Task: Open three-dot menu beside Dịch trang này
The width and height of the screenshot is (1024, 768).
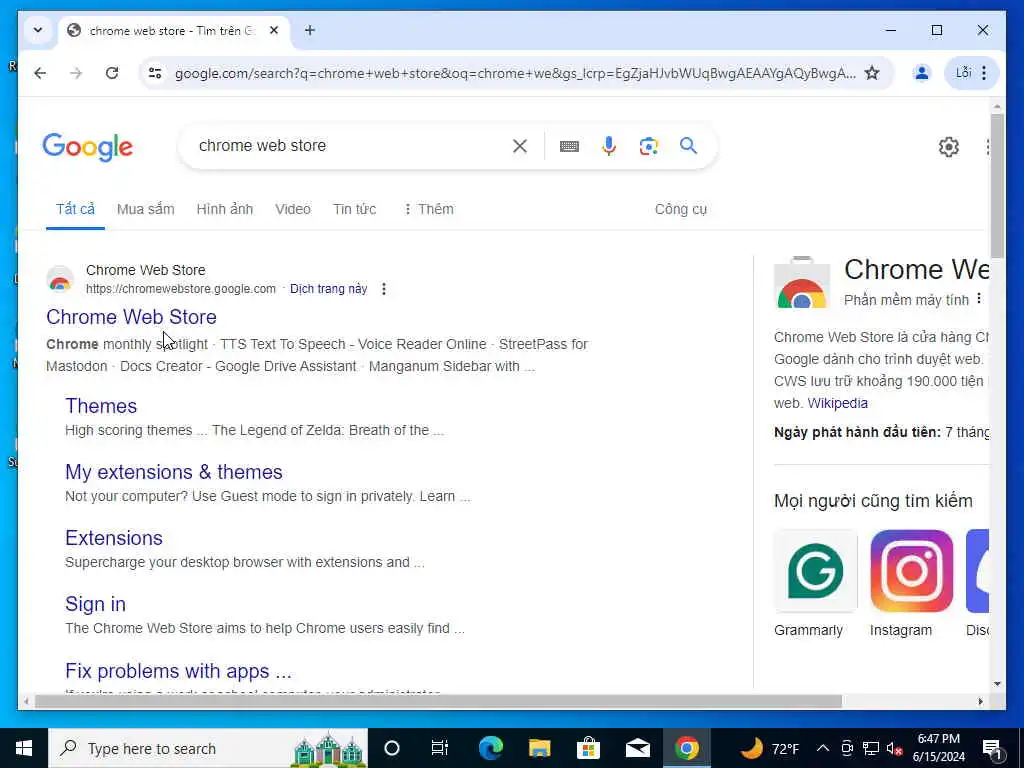Action: pyautogui.click(x=384, y=289)
